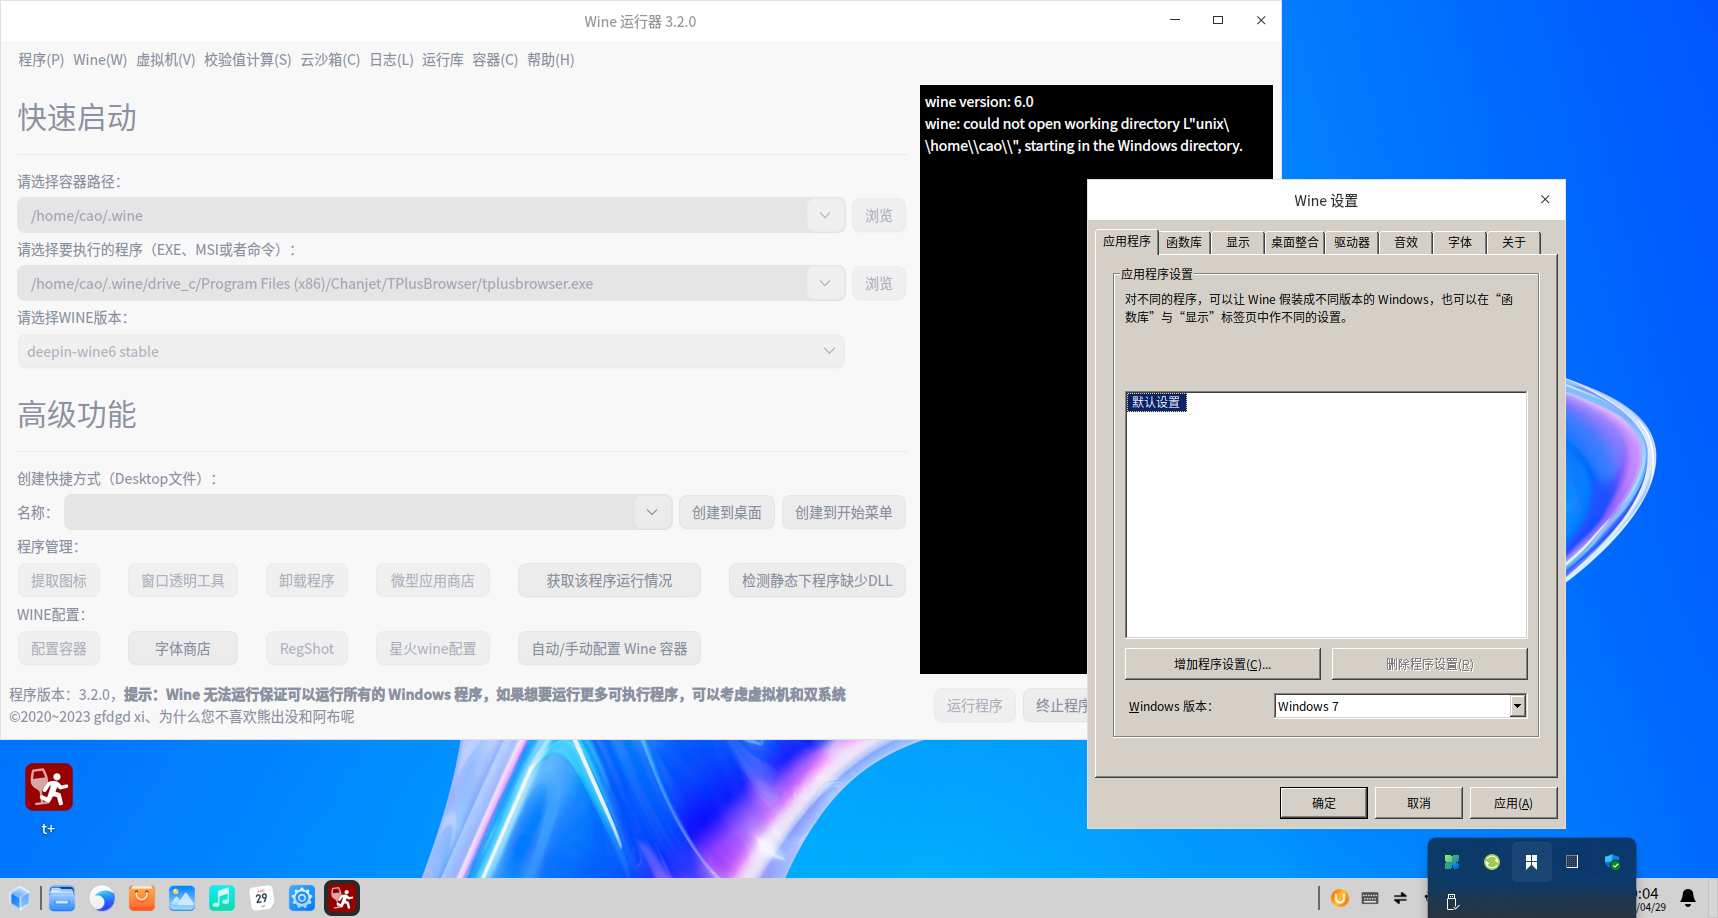Viewport: 1718px width, 918px height.
Task: Switch to the 显示 tab
Action: 1238,242
